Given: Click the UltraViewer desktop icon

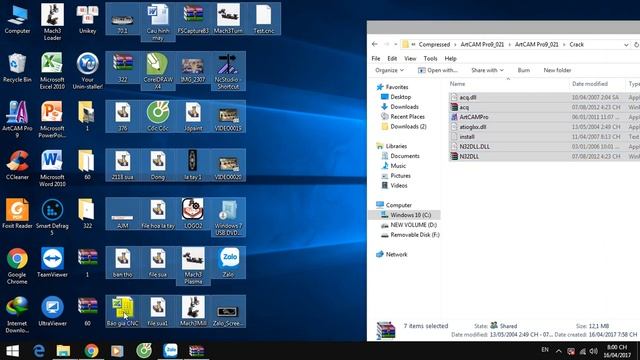Looking at the screenshot, I should (52, 311).
